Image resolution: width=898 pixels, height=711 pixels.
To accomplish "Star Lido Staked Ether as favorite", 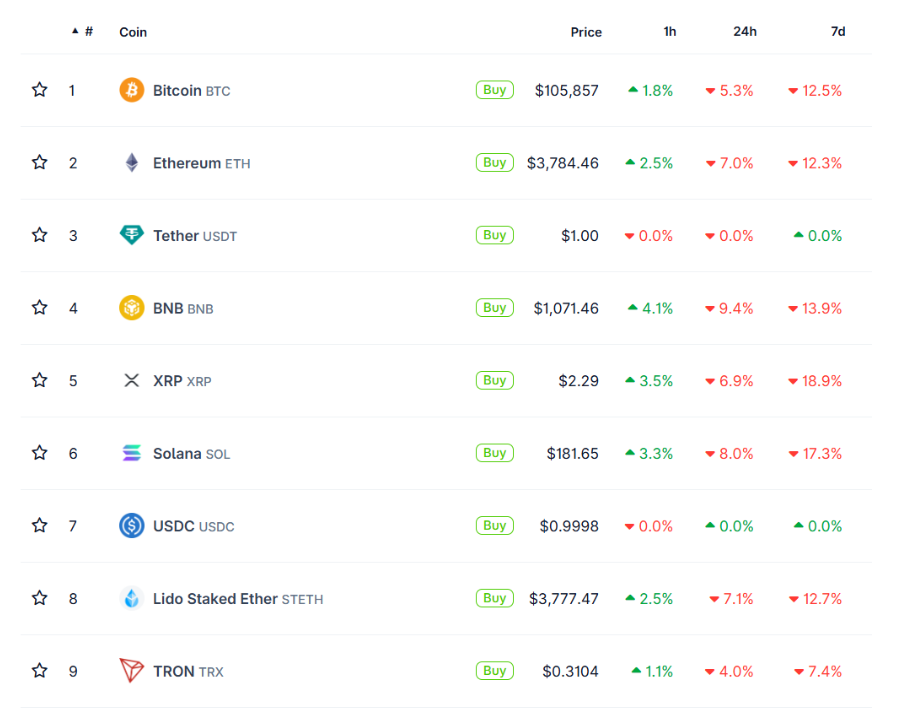I will coord(40,598).
